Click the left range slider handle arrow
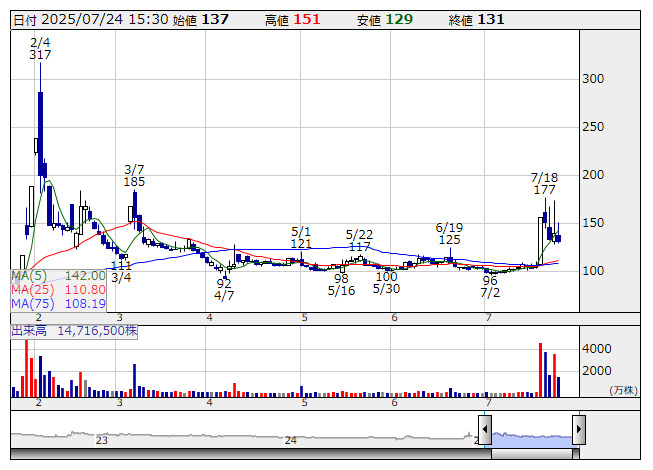Screen dimensions: 653x470 point(484,431)
